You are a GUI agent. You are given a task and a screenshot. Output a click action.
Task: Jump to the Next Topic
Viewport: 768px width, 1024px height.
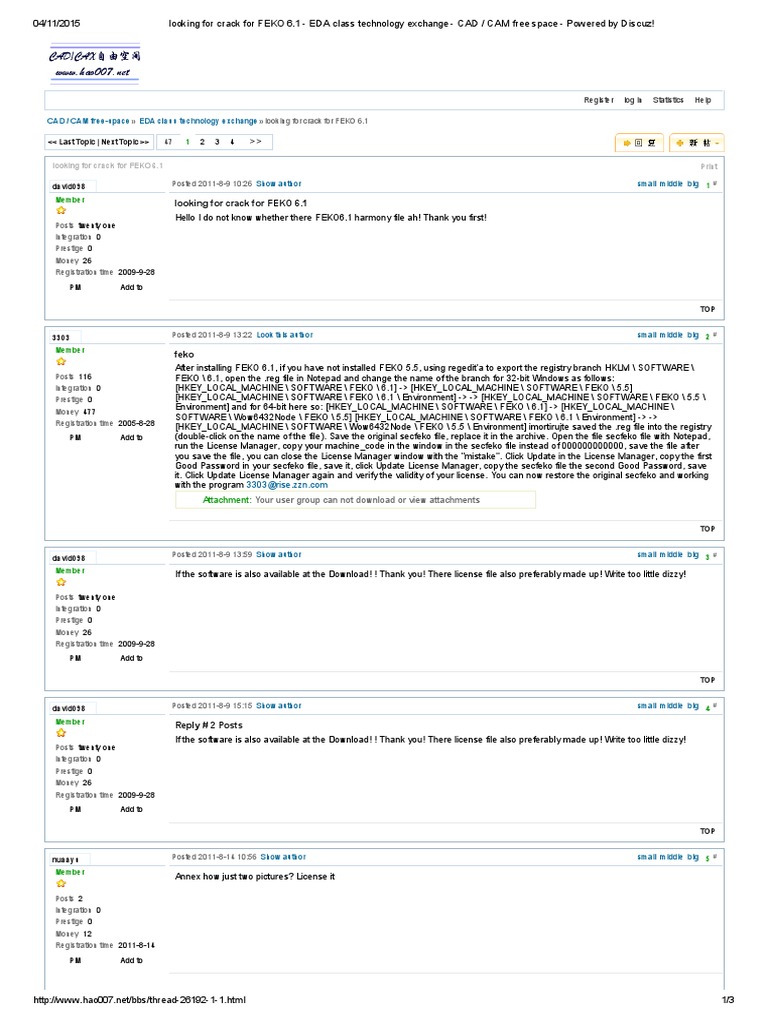pyautogui.click(x=125, y=142)
